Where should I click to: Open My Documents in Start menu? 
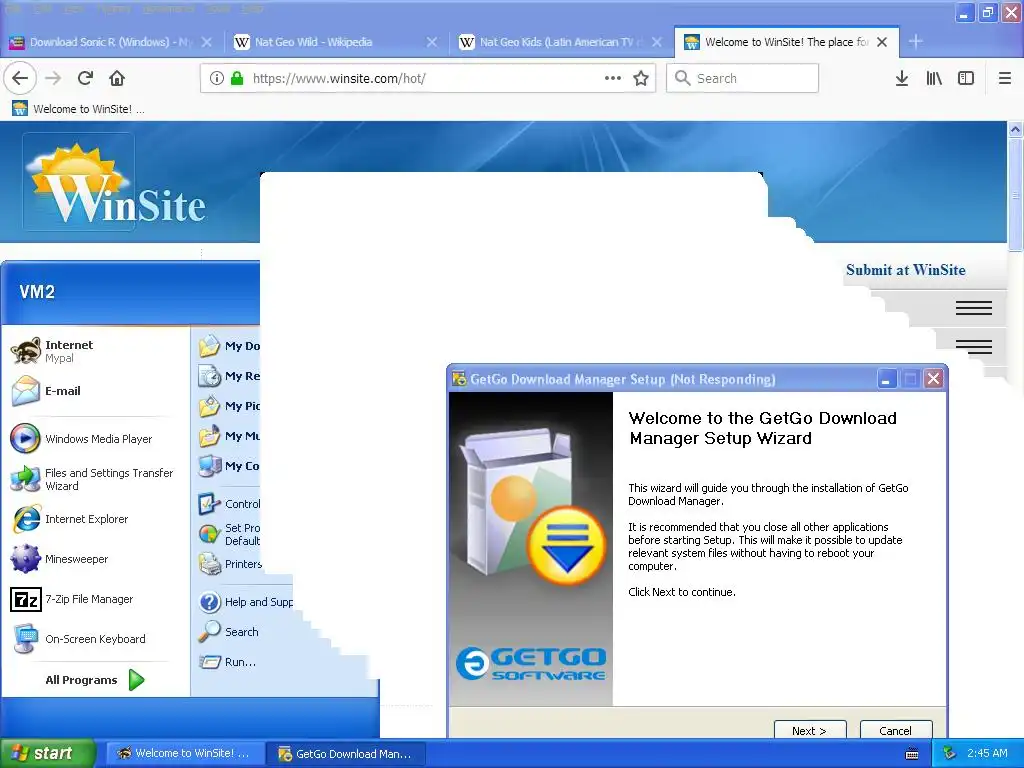[229, 346]
